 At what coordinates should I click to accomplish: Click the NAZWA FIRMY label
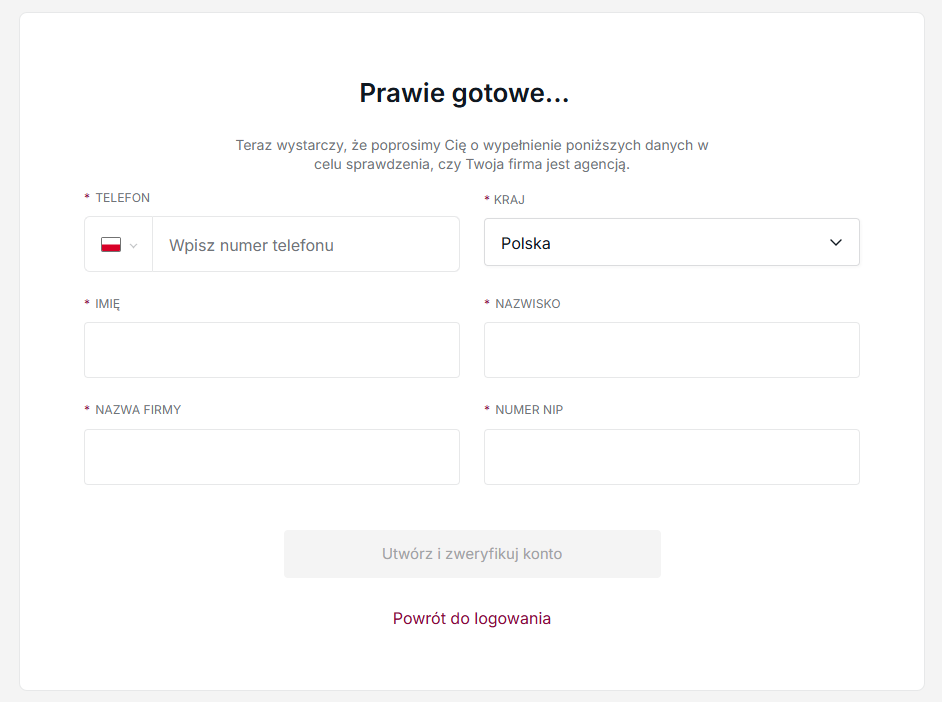(x=138, y=410)
